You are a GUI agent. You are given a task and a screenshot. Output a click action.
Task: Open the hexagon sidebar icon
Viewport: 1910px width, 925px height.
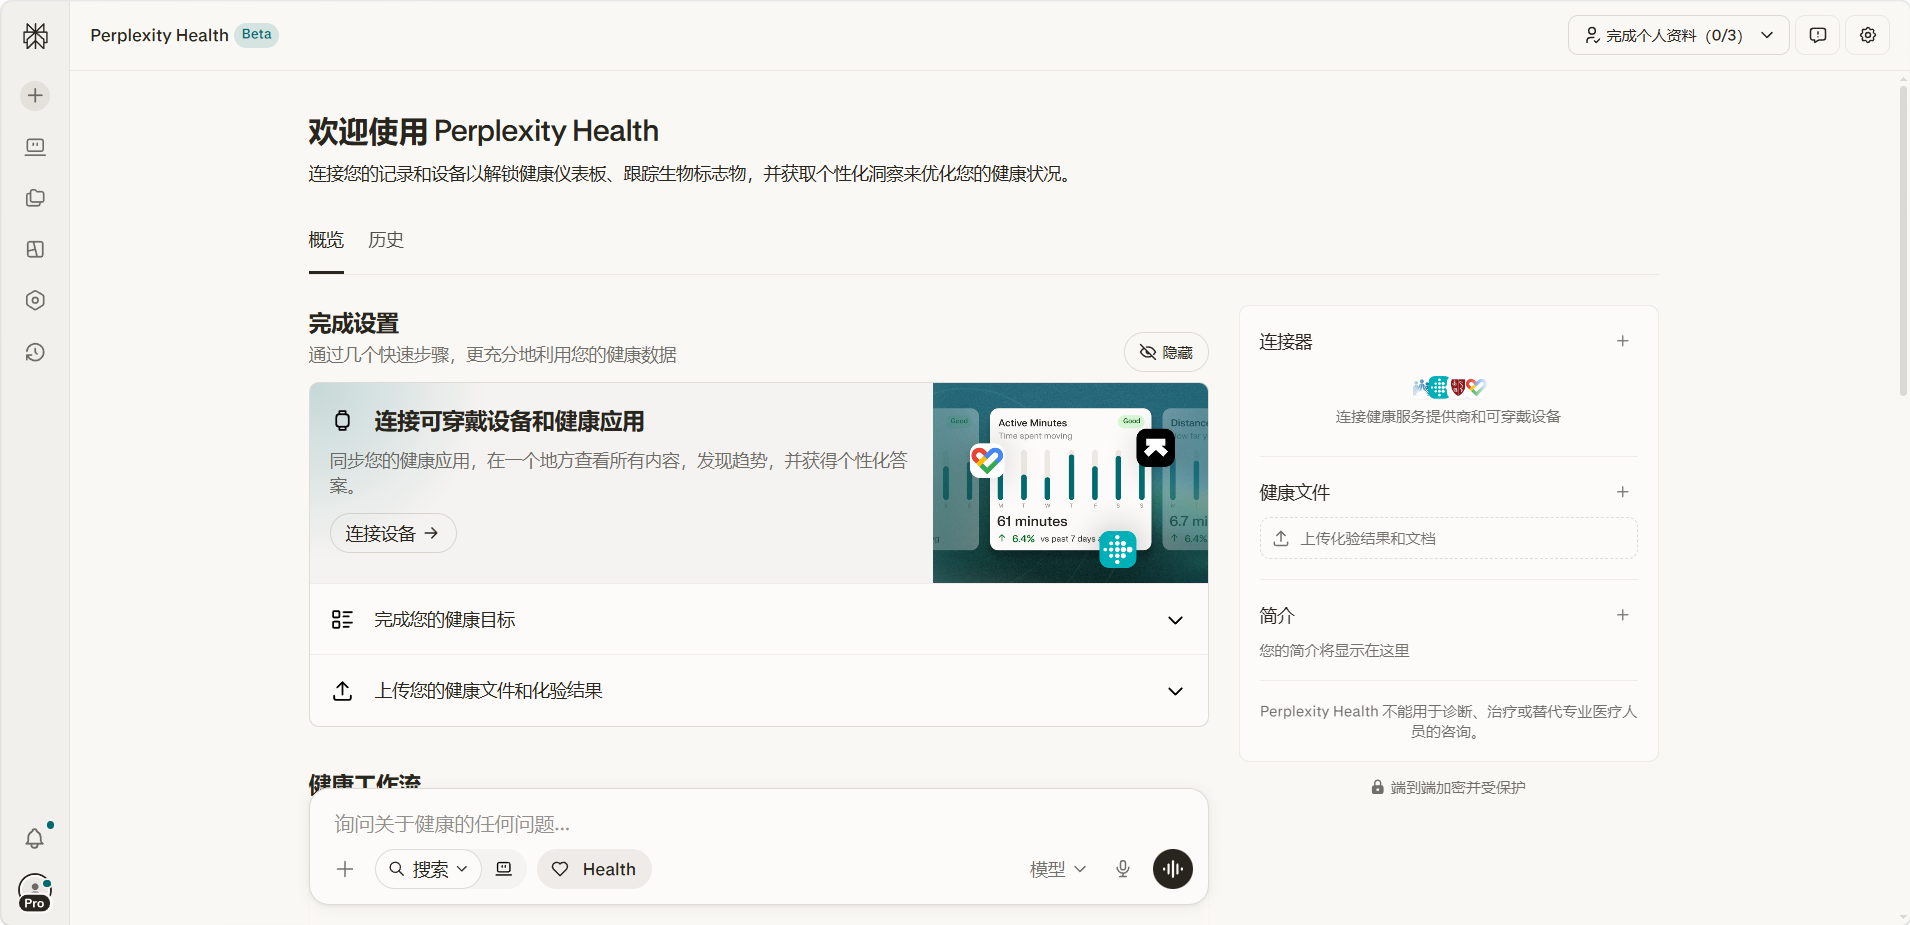pos(35,300)
